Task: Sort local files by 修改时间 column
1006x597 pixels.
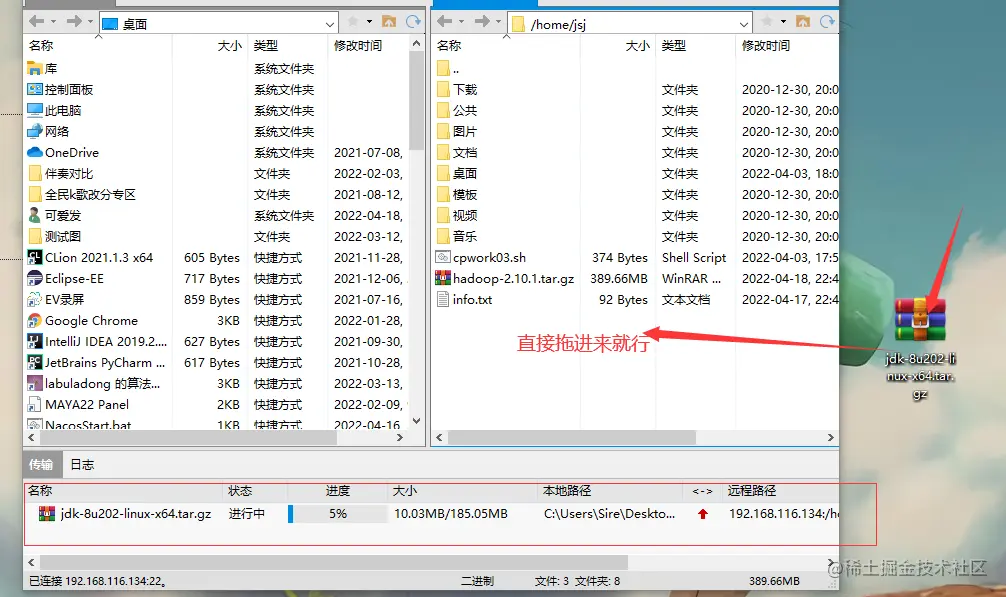Action: pyautogui.click(x=358, y=46)
